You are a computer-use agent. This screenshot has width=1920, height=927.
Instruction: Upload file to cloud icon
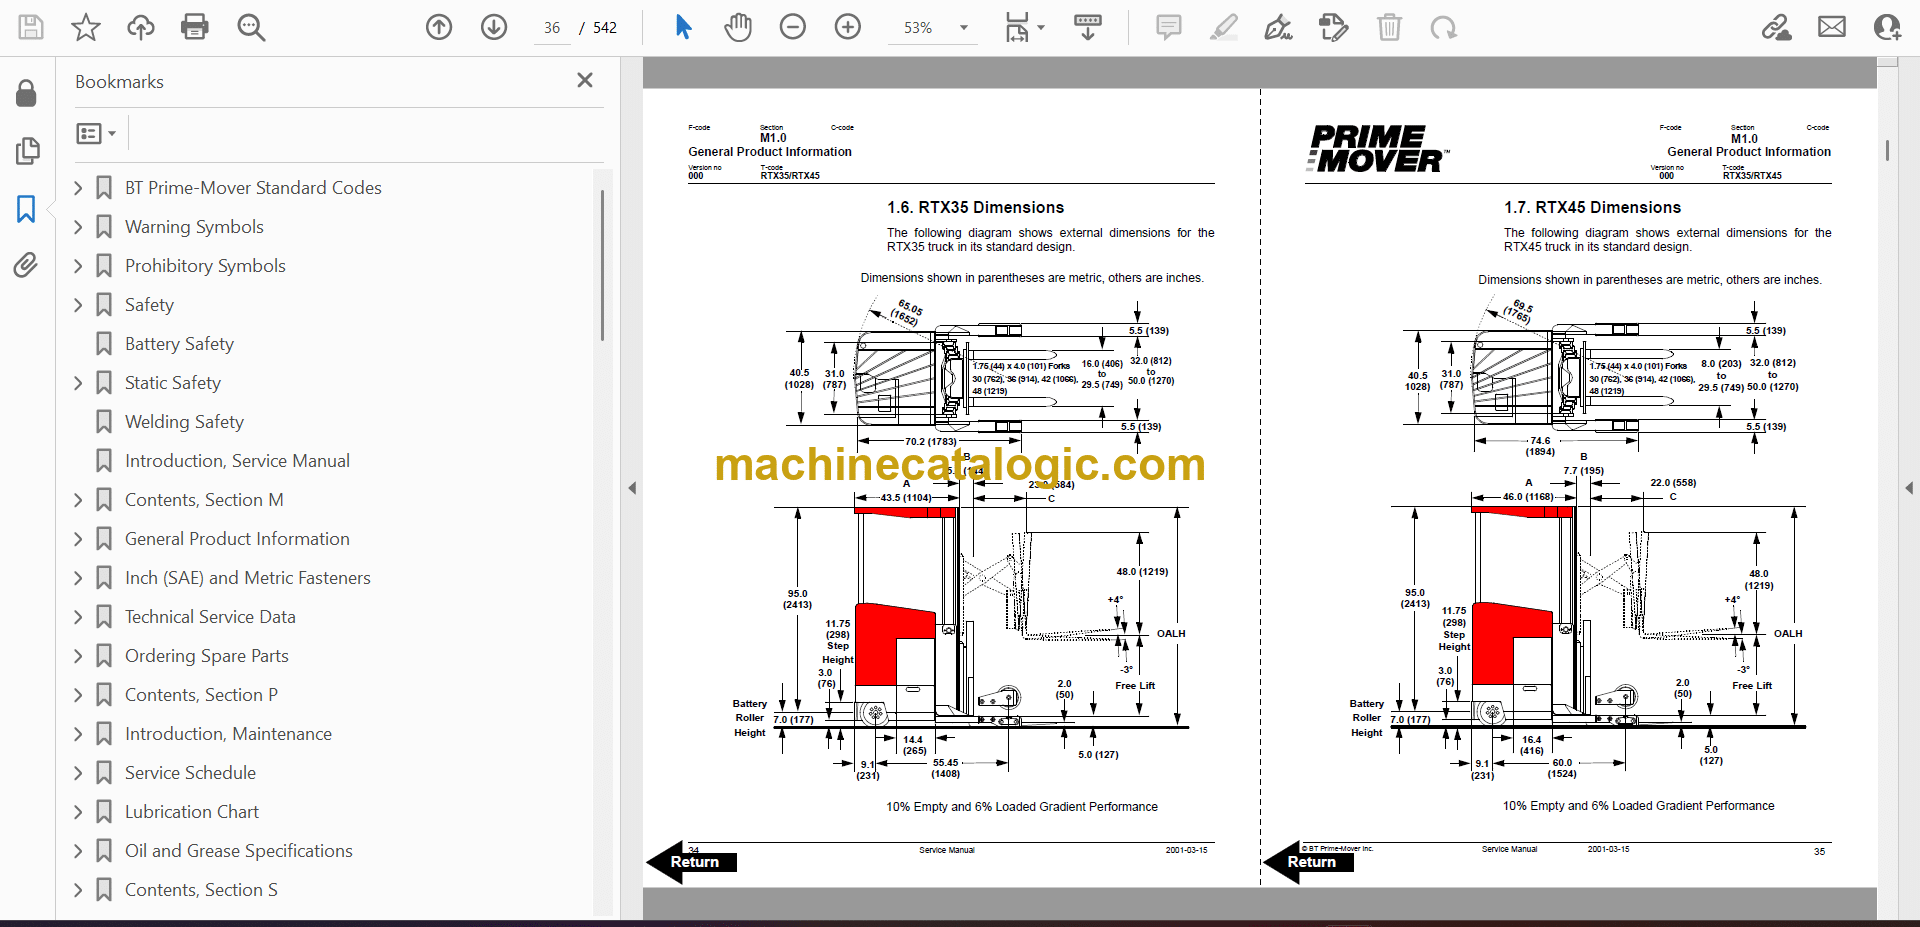141,27
